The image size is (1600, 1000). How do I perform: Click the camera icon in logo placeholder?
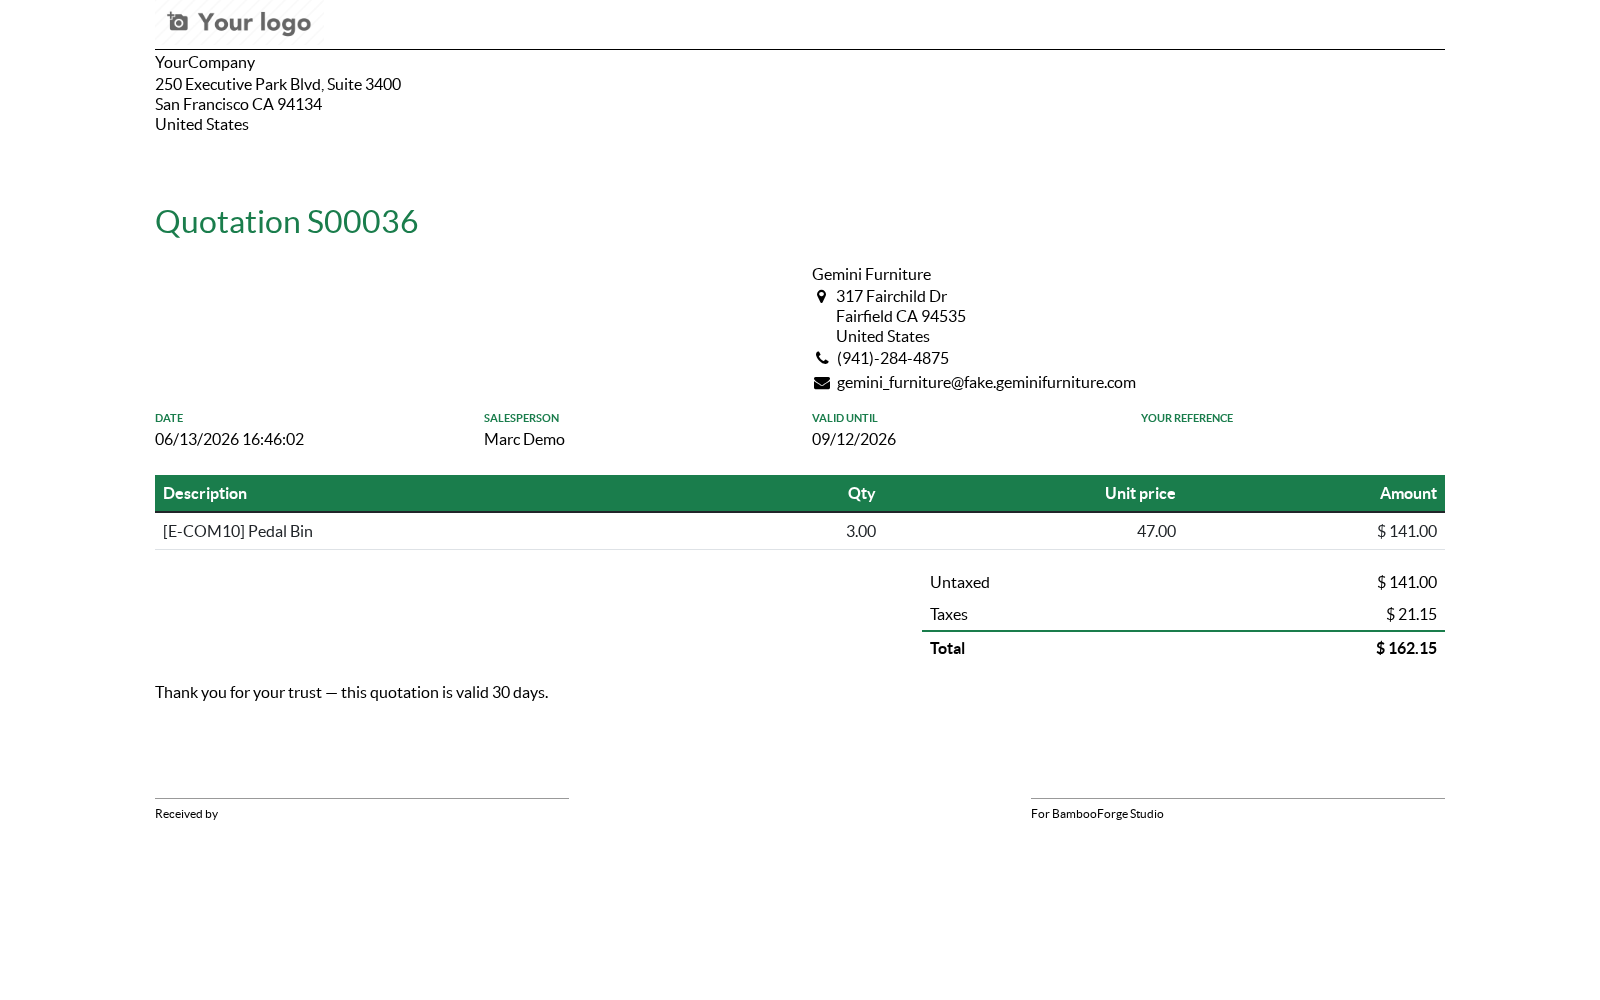tap(178, 22)
